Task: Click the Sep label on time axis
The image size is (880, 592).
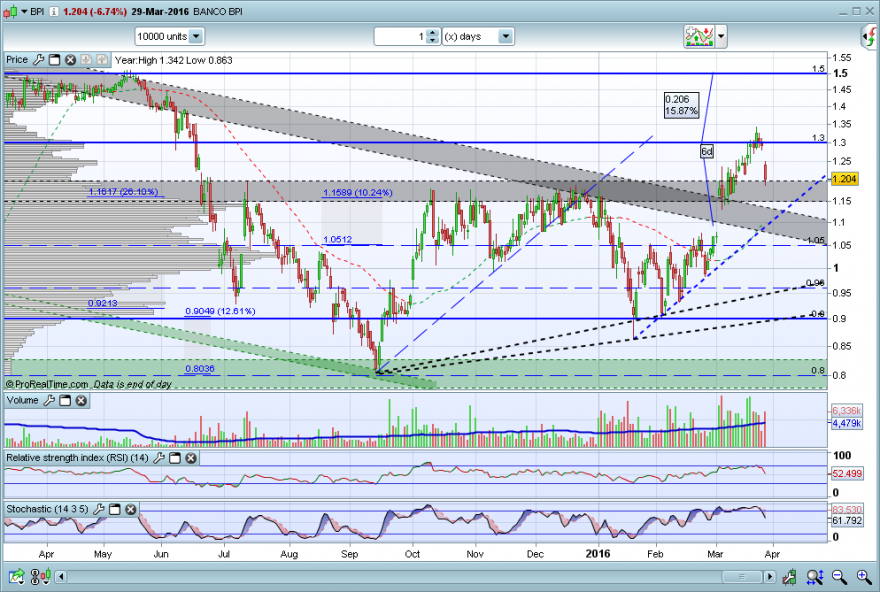Action: [x=349, y=554]
